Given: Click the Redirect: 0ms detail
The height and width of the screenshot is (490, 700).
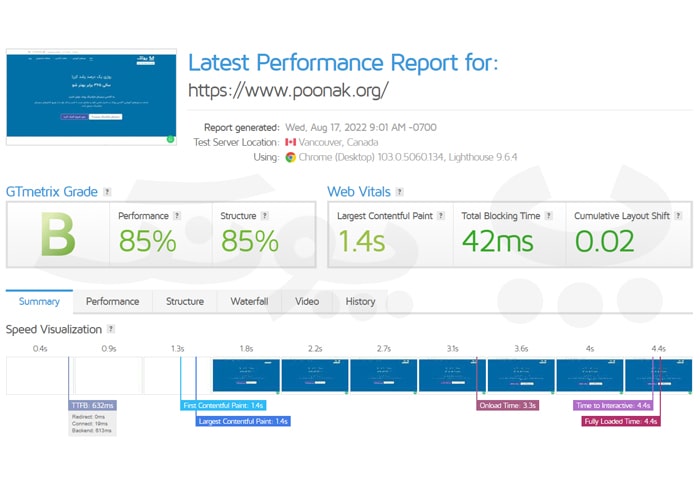Looking at the screenshot, I should click(x=88, y=417).
